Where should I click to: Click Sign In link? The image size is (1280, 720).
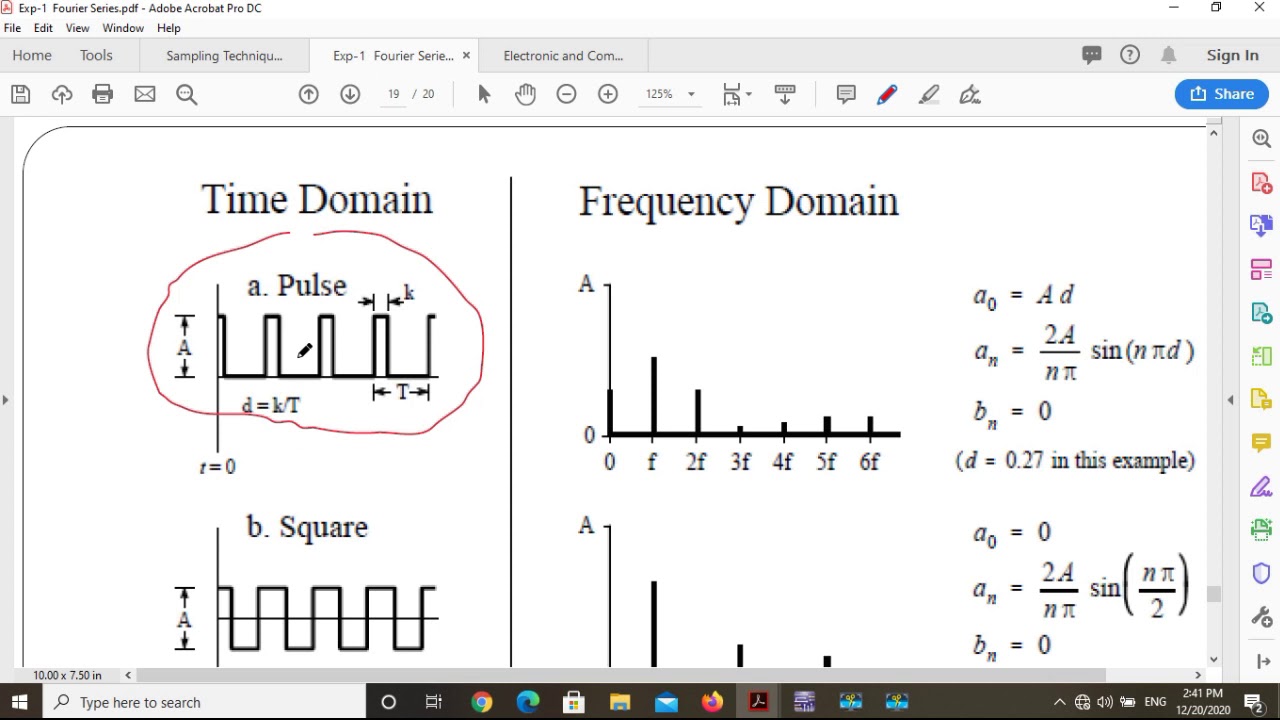[1232, 55]
